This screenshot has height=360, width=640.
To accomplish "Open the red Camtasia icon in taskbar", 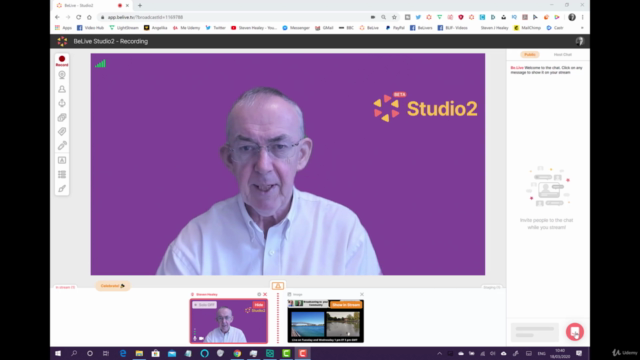I will 302,353.
